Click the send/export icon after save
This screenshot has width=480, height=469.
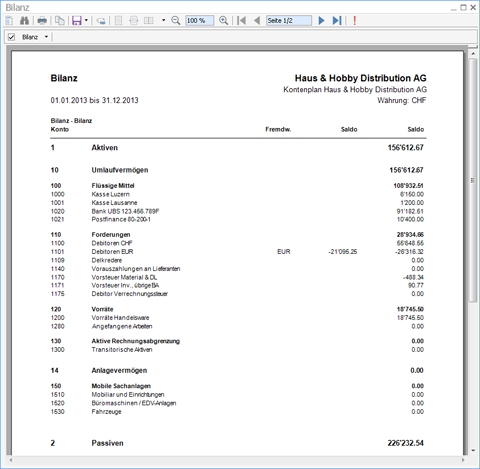[101, 21]
